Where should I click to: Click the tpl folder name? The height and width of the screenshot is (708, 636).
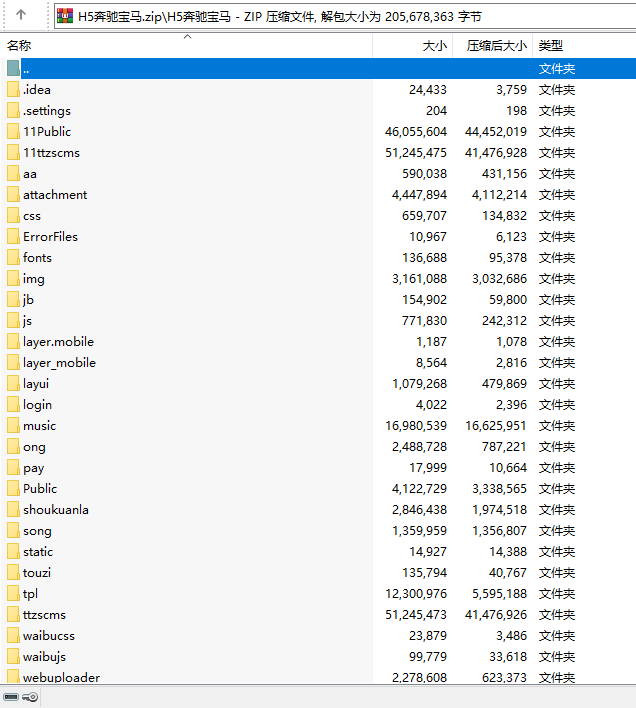[30, 594]
